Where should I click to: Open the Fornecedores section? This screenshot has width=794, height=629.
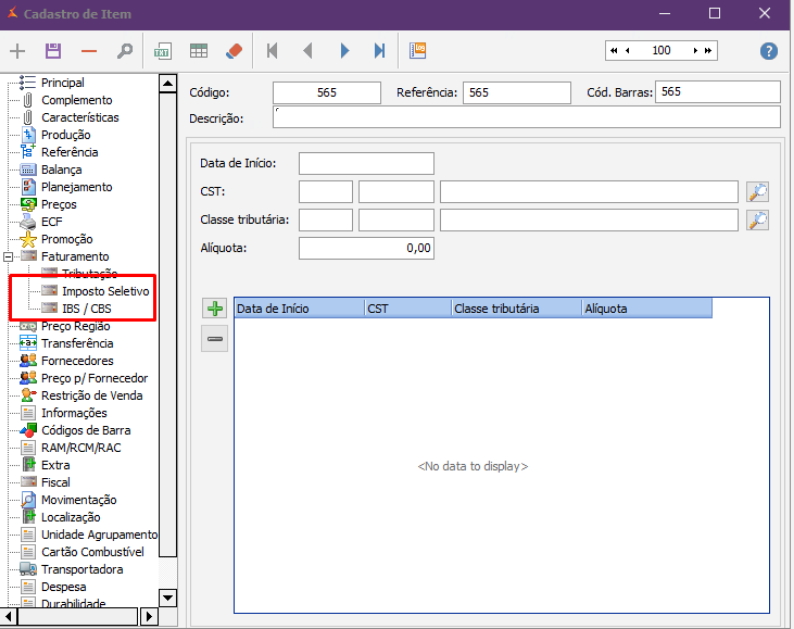[x=77, y=361]
